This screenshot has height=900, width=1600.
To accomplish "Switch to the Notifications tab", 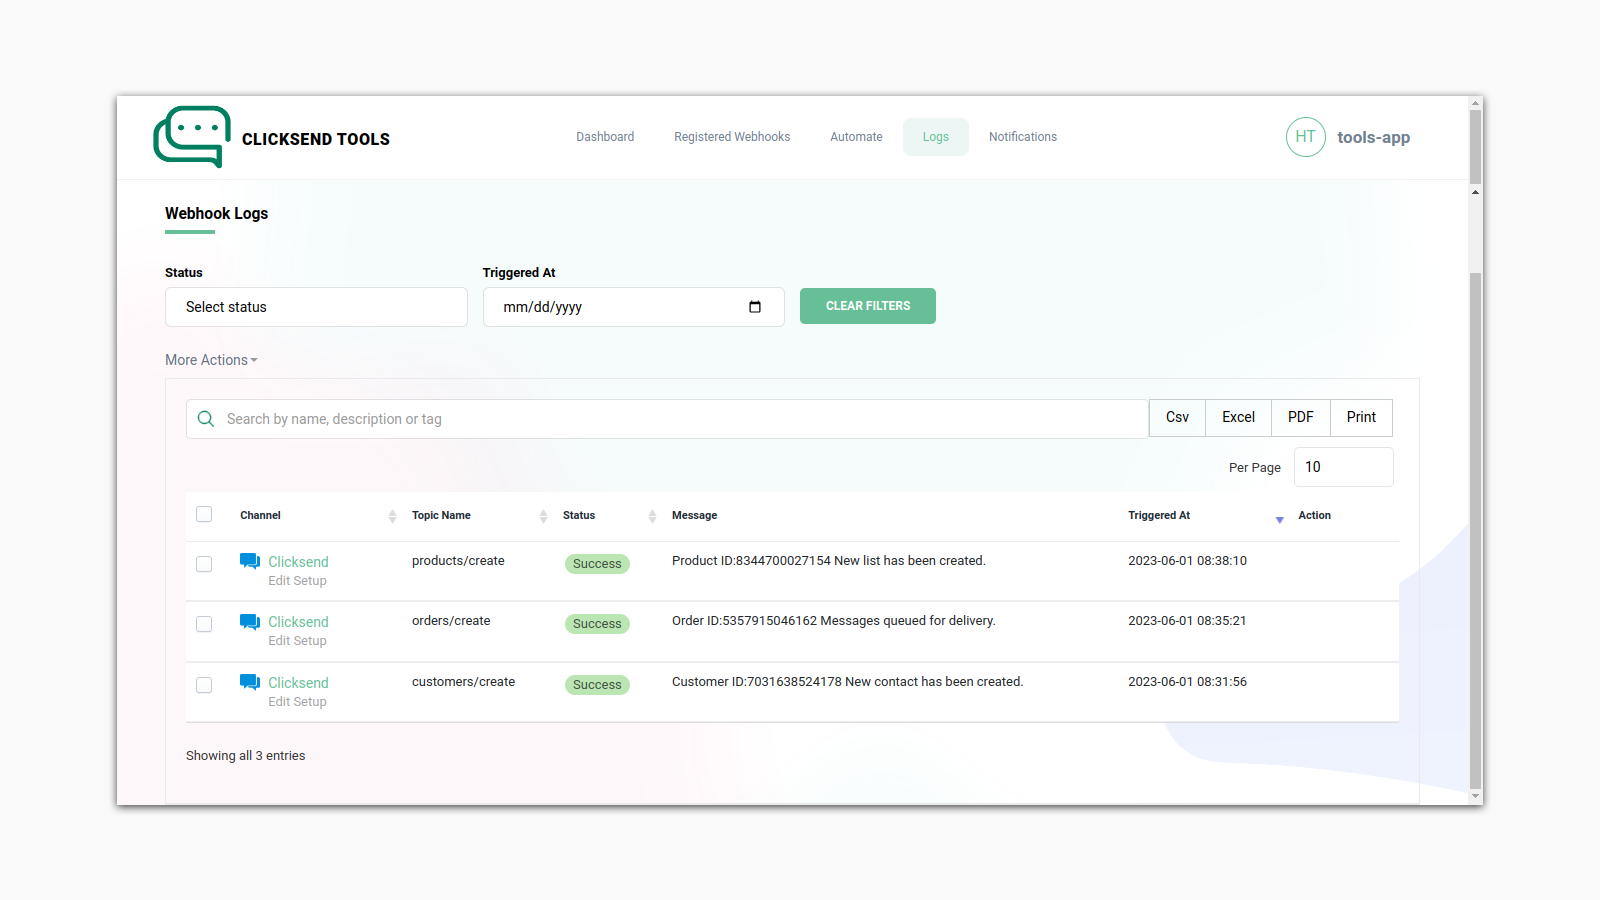I will tap(1022, 137).
